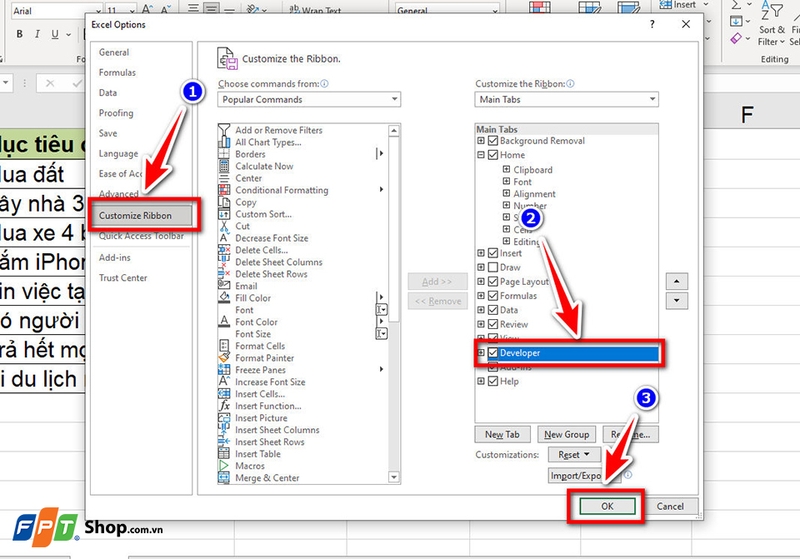Choose the Insert Table icon
Image resolution: width=800 pixels, height=559 pixels.
[x=224, y=454]
